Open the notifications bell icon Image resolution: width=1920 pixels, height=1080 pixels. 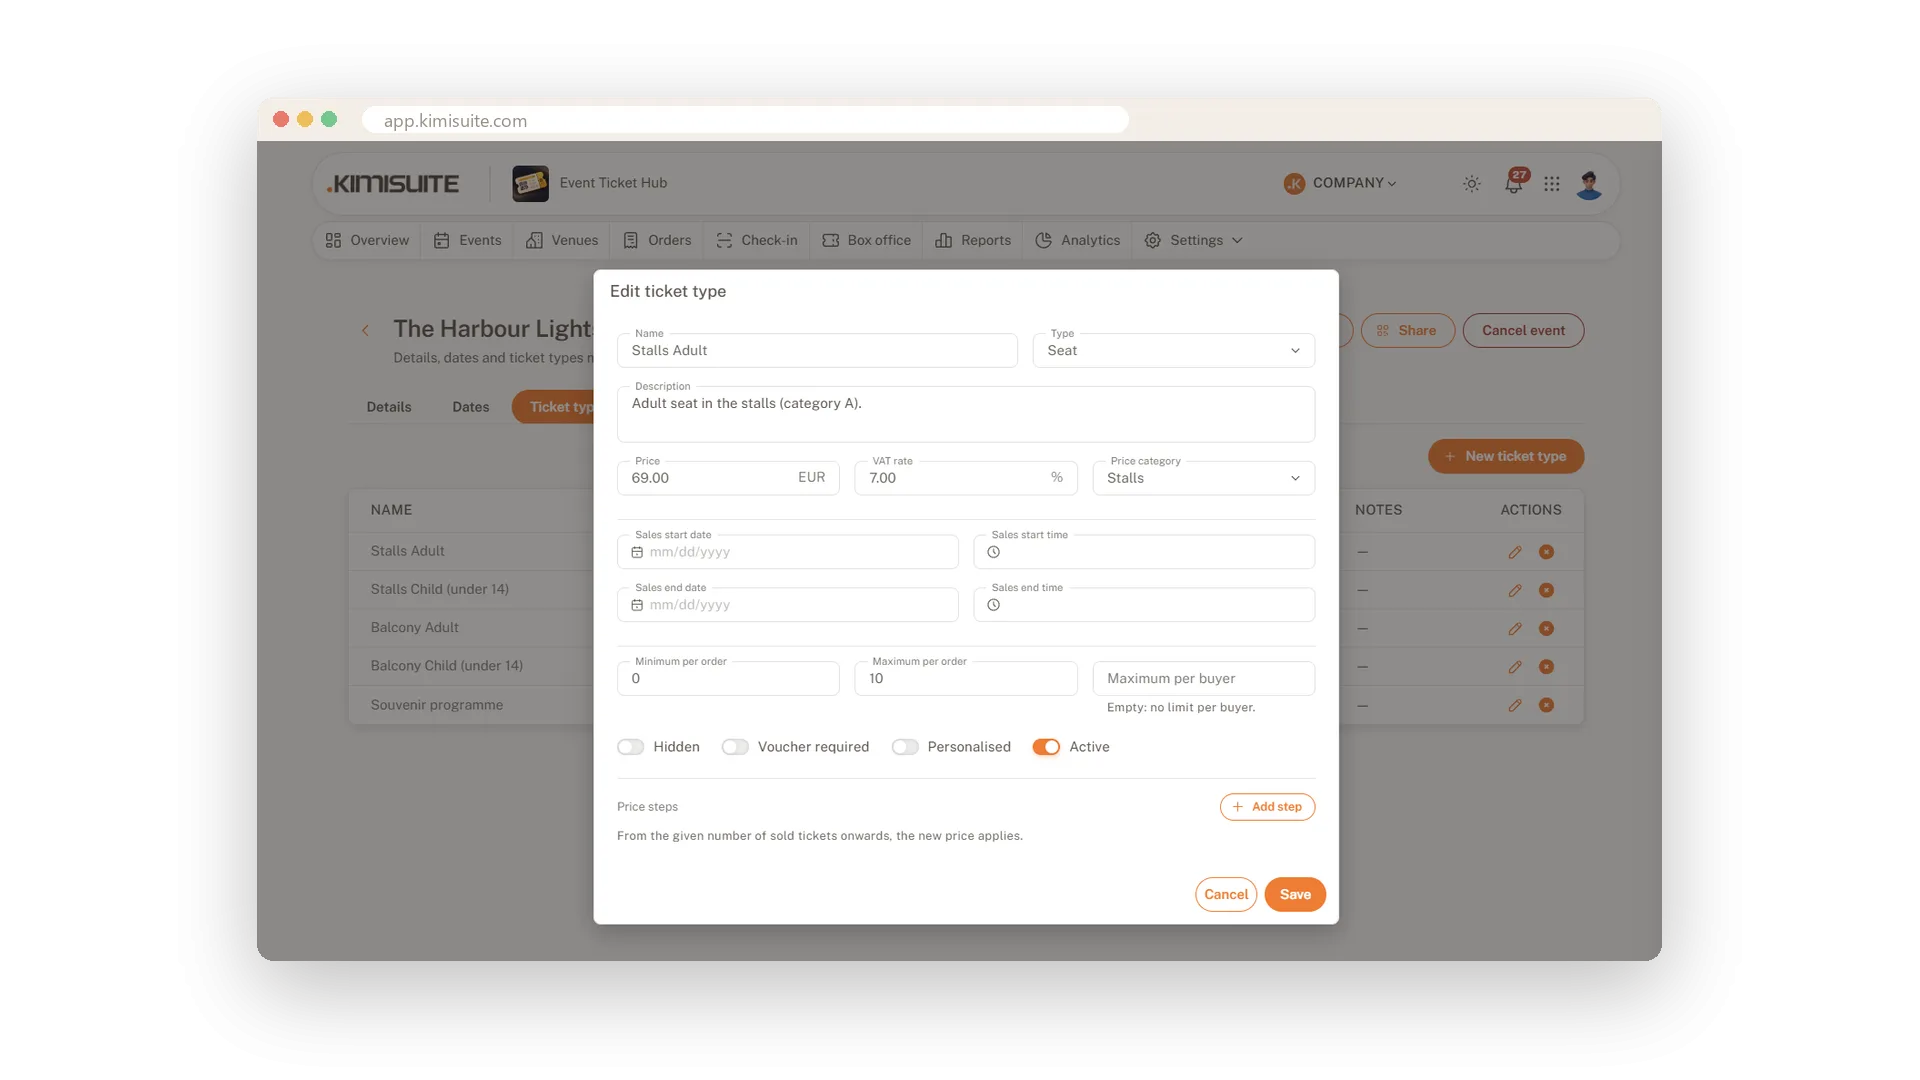[x=1514, y=184]
